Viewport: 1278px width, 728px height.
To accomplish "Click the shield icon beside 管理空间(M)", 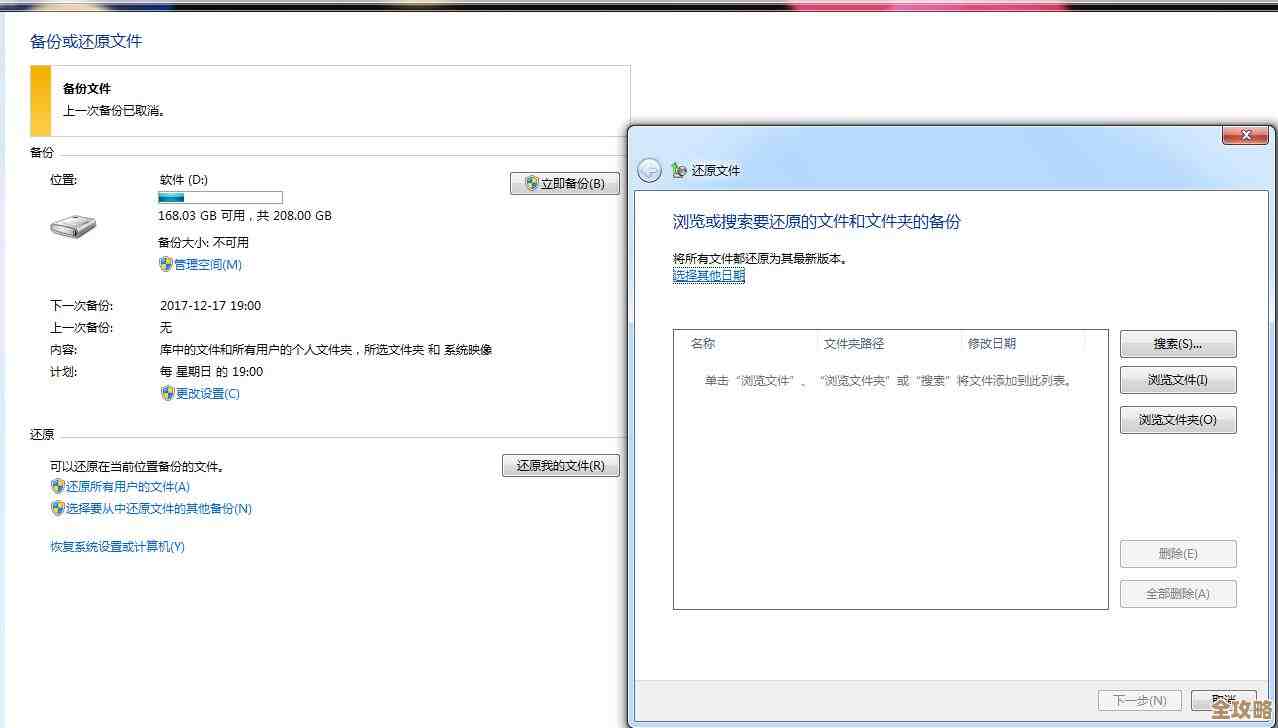I will point(166,264).
